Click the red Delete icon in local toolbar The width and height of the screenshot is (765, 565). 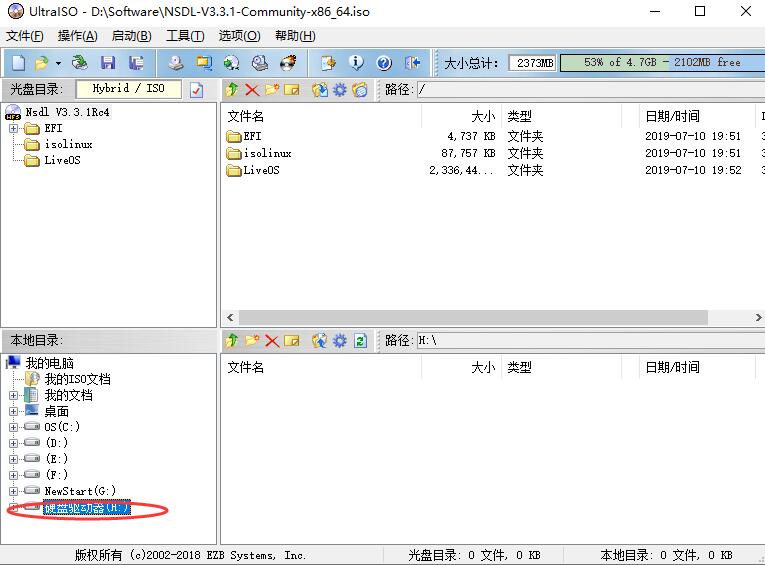coord(272,341)
